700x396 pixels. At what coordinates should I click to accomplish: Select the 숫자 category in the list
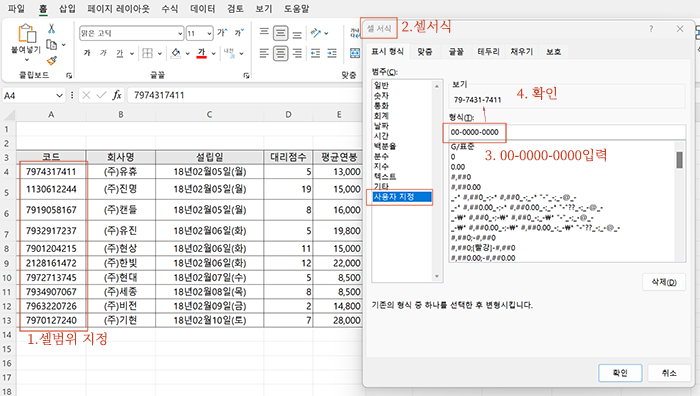pyautogui.click(x=381, y=96)
